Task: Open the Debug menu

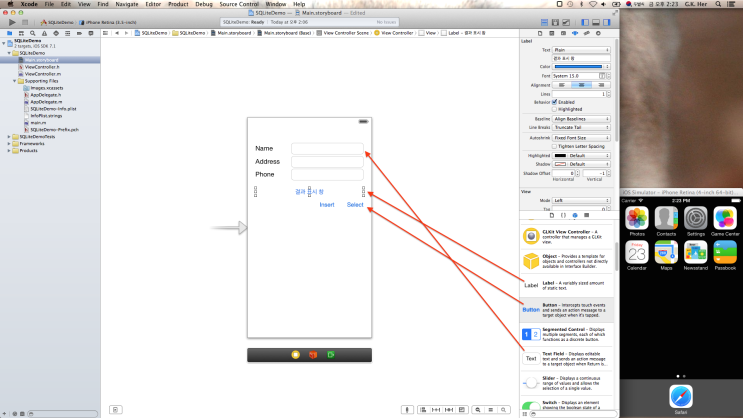Action: (204, 4)
